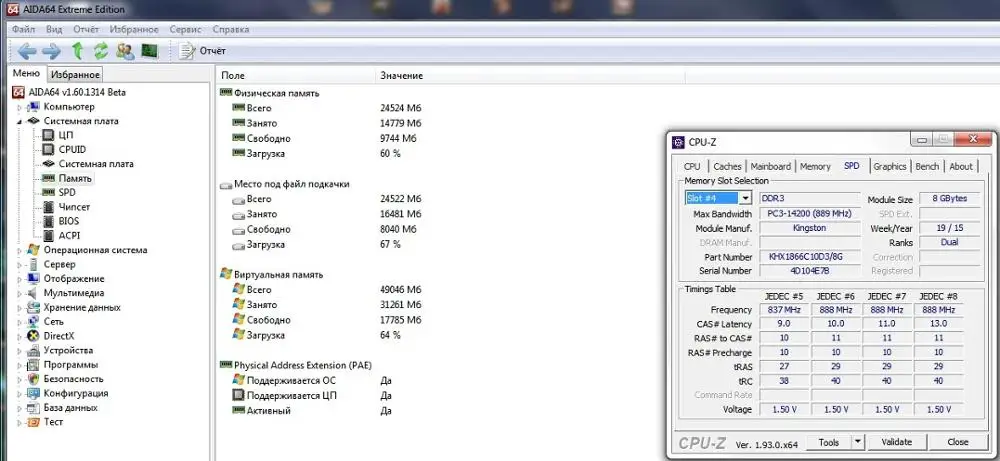Switch to the Bench tab in CPU-Z
This screenshot has width=1000, height=461.
tap(927, 166)
